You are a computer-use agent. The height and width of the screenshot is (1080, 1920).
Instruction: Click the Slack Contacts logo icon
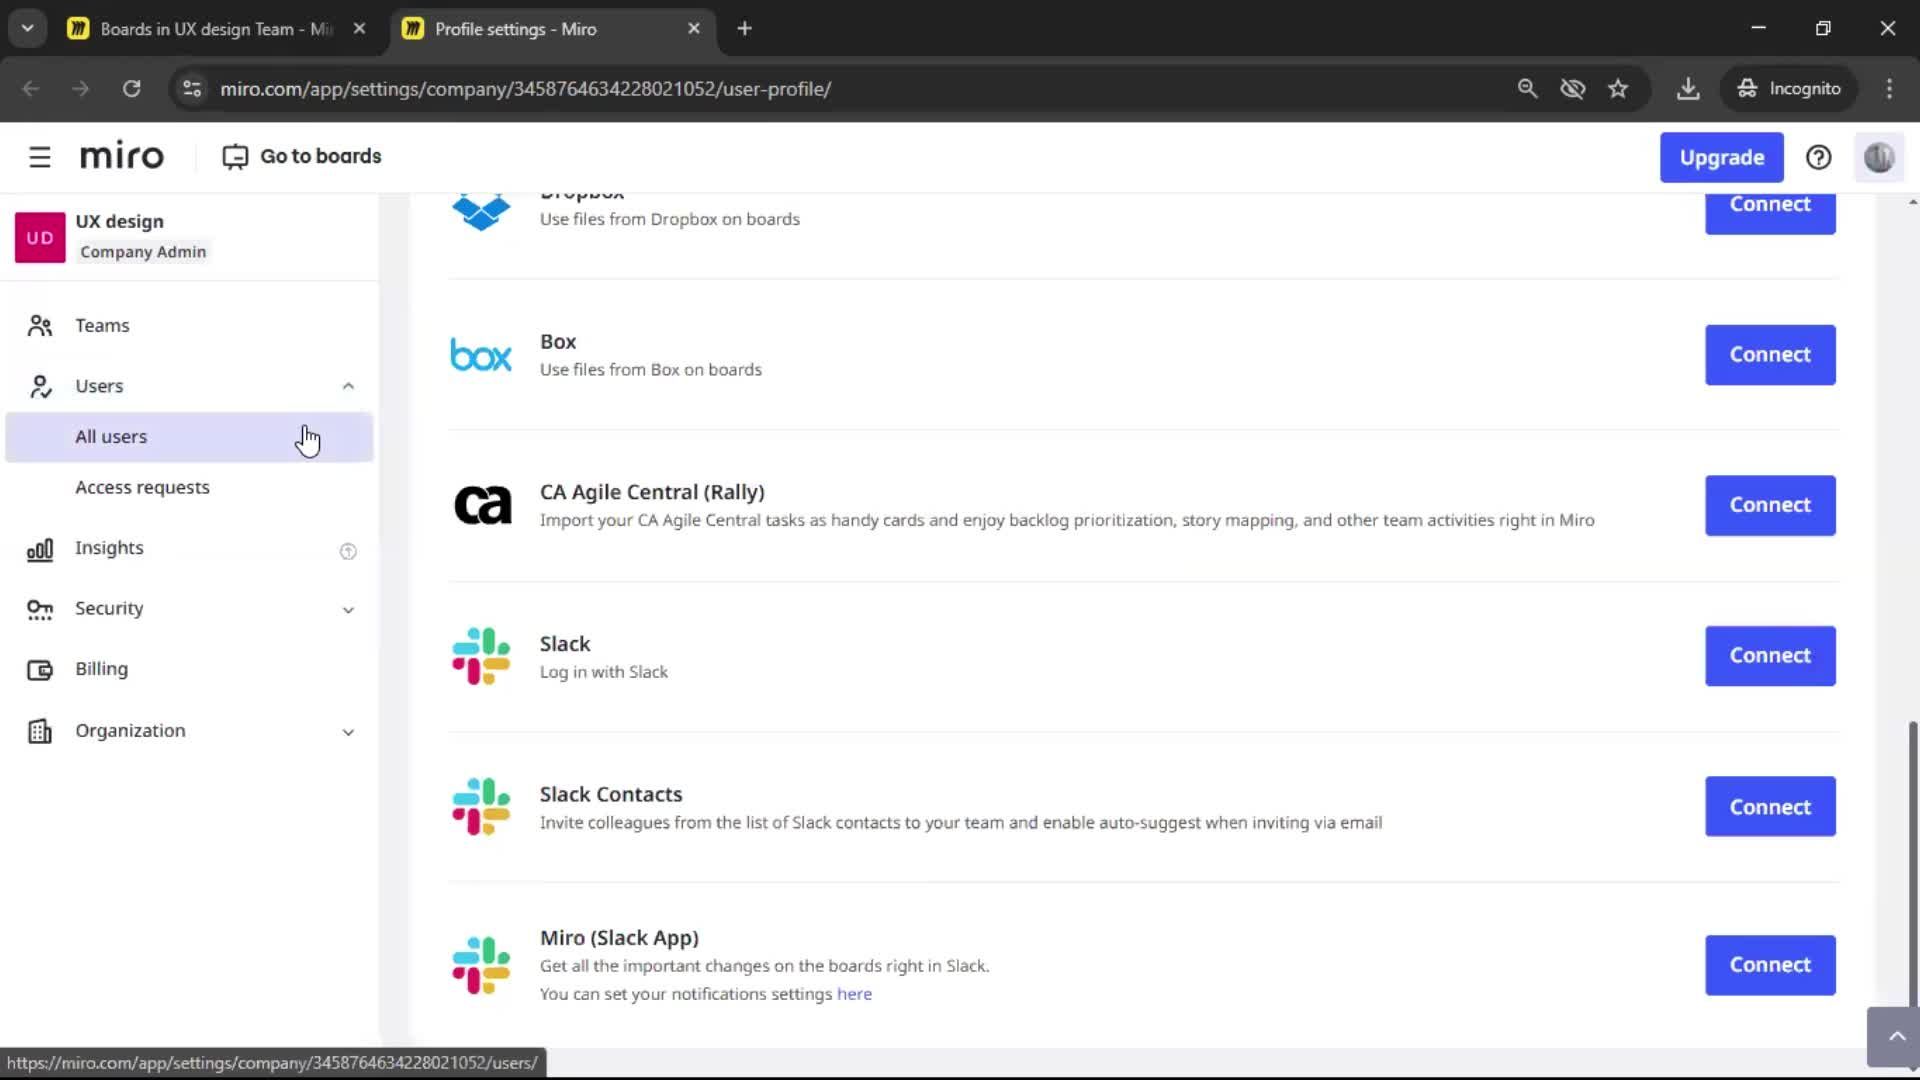point(481,807)
